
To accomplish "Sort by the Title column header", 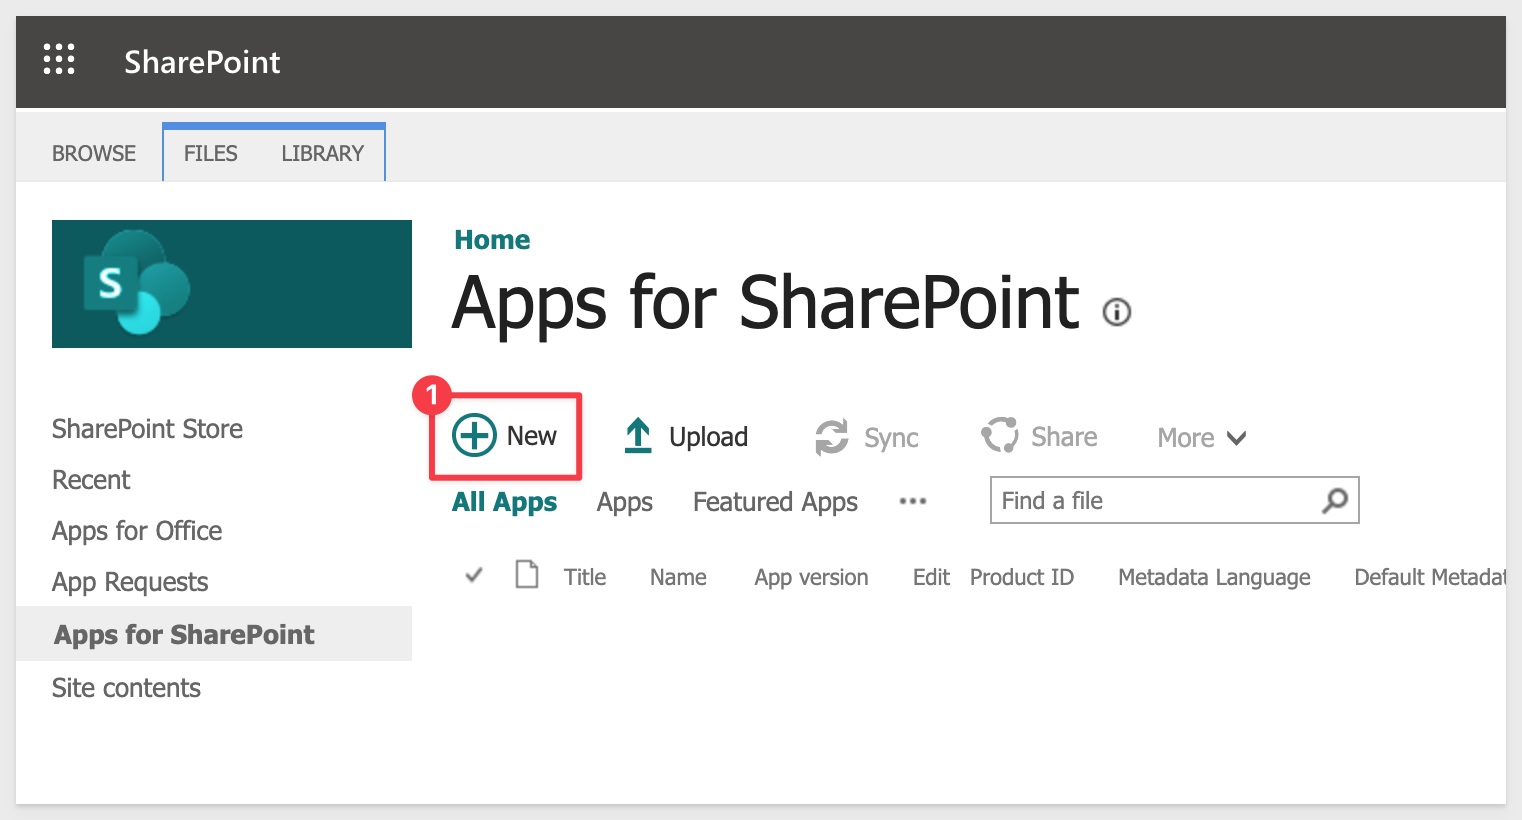I will [x=585, y=577].
